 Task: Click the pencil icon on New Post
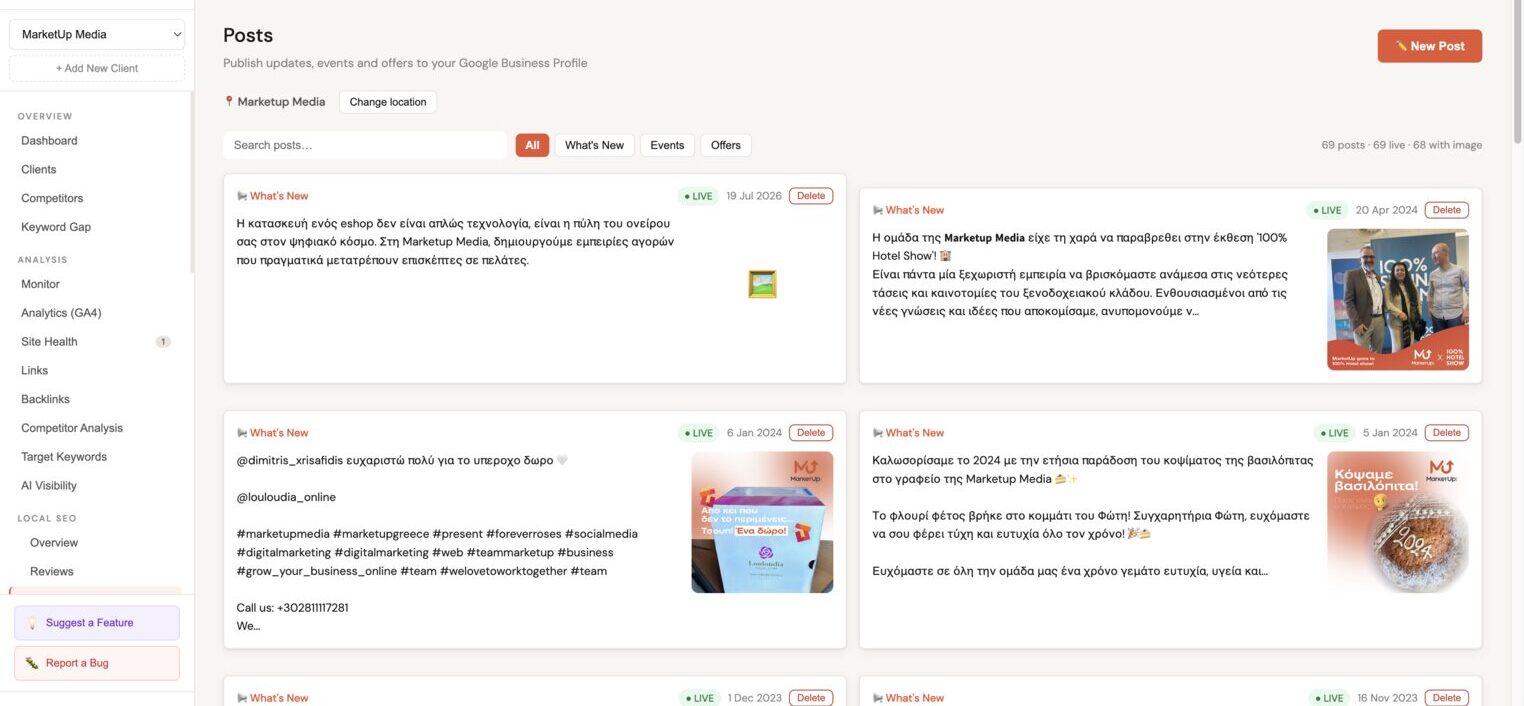point(1401,46)
